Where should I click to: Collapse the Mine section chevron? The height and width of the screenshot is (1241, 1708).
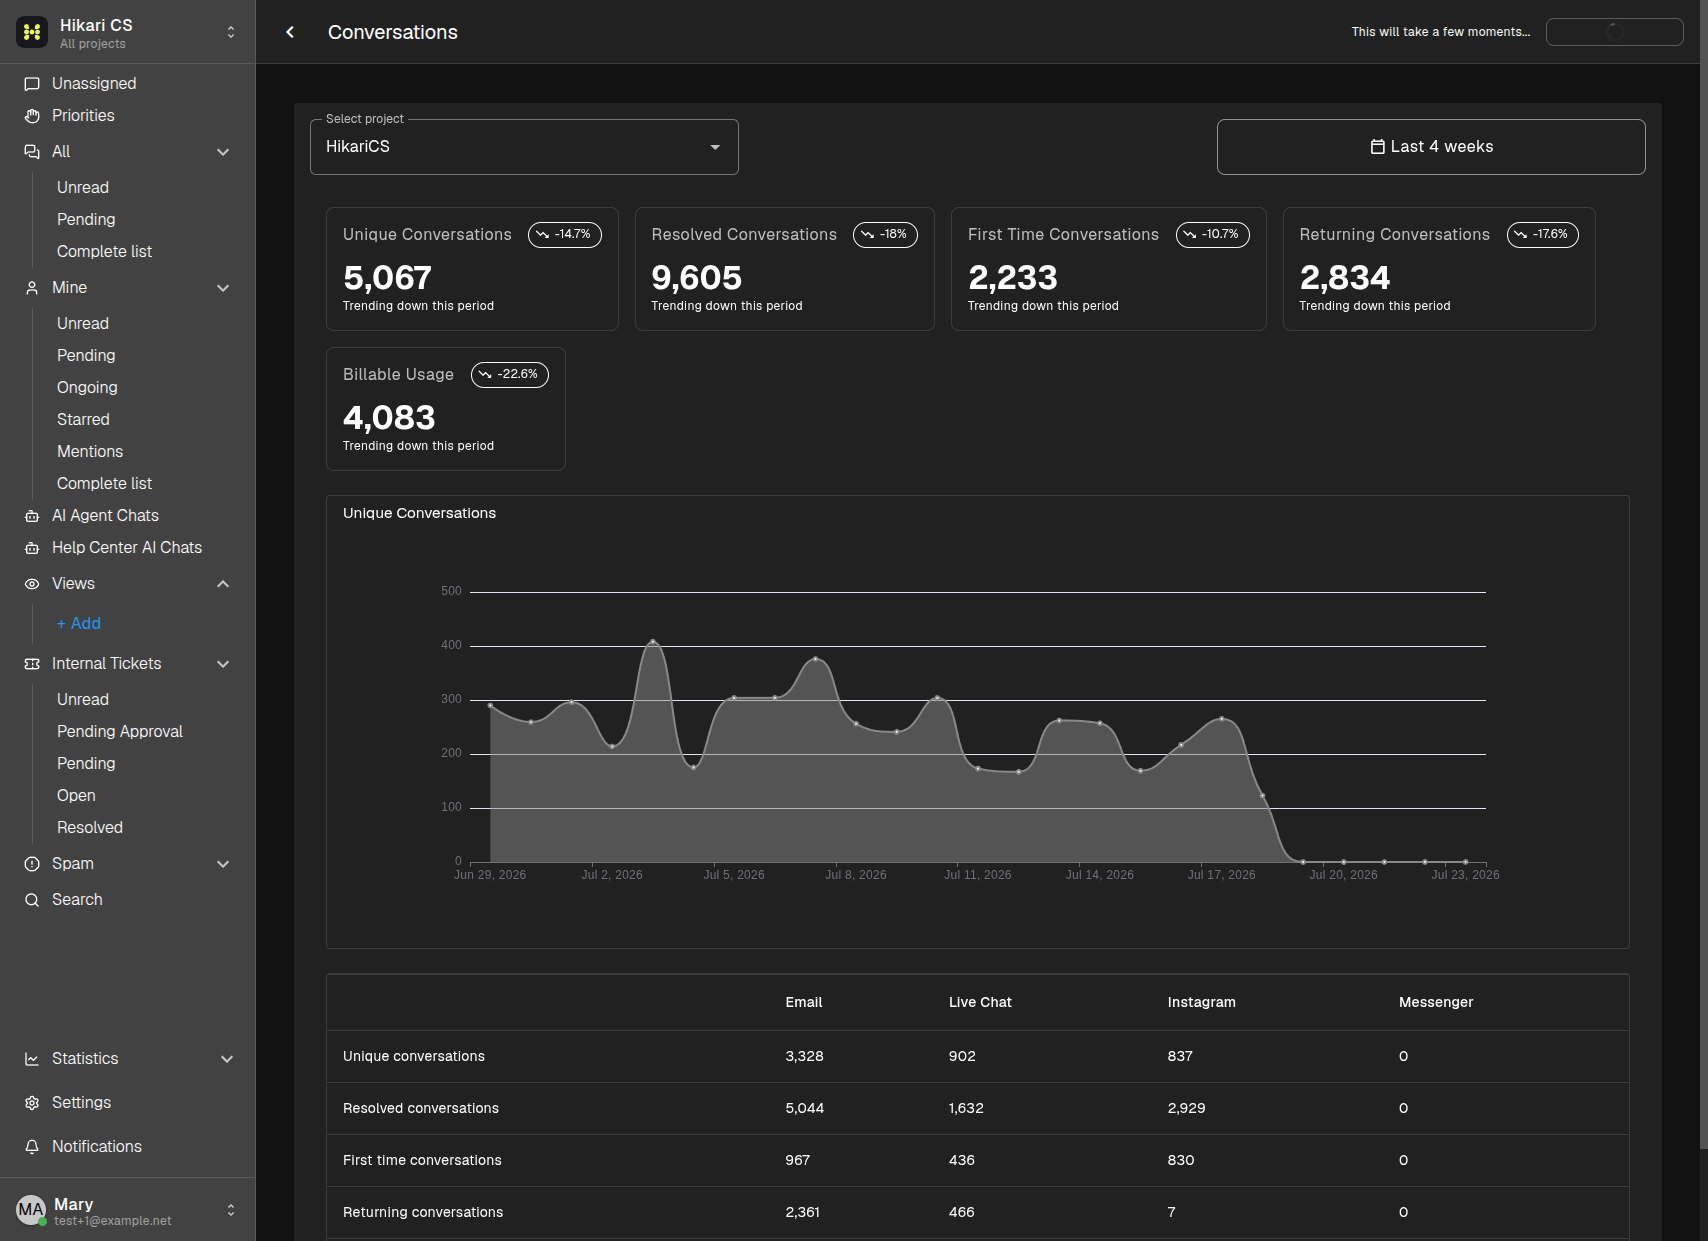pyautogui.click(x=223, y=288)
